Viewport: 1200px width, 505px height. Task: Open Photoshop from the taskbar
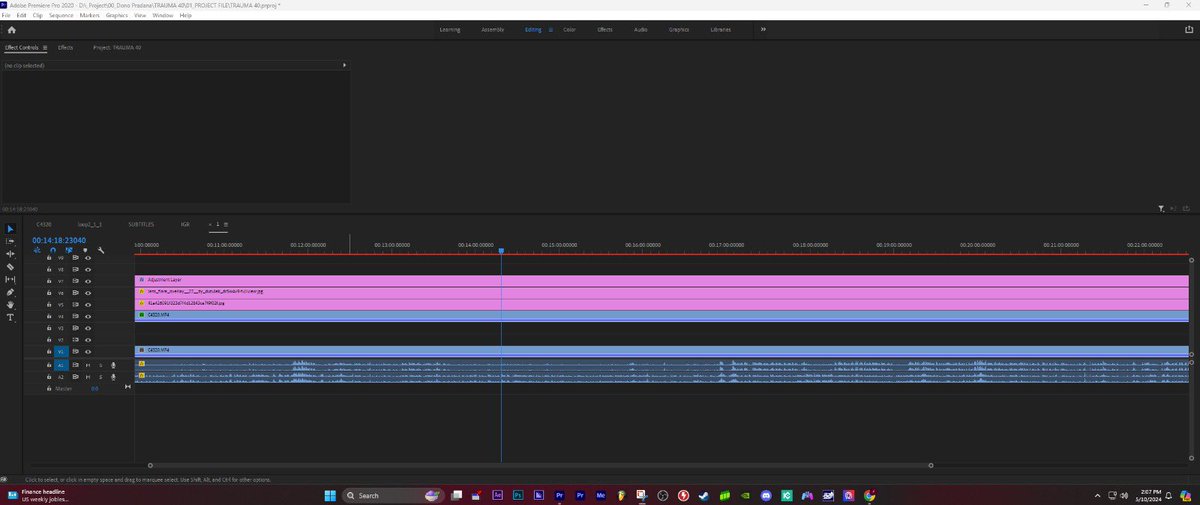[518, 495]
